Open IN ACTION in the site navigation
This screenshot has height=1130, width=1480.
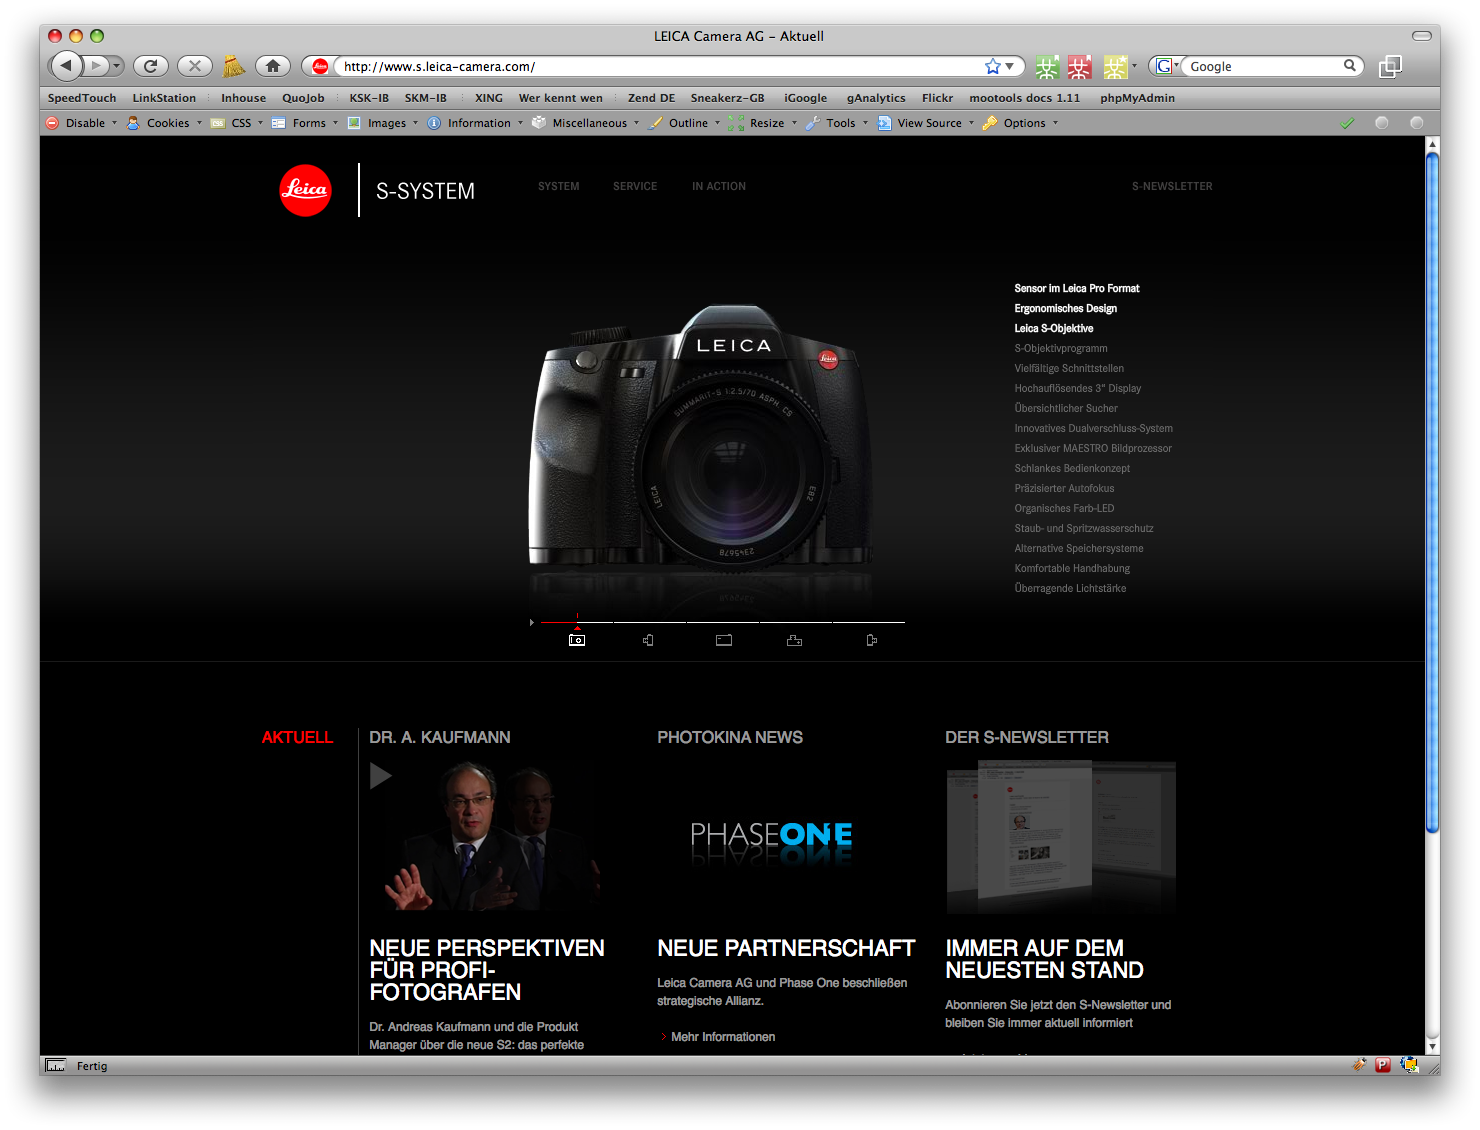click(719, 187)
